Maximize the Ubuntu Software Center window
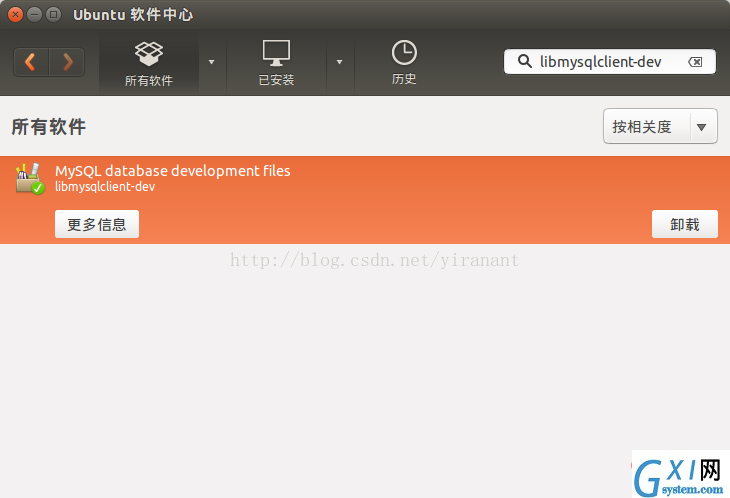730x498 pixels. (54, 14)
